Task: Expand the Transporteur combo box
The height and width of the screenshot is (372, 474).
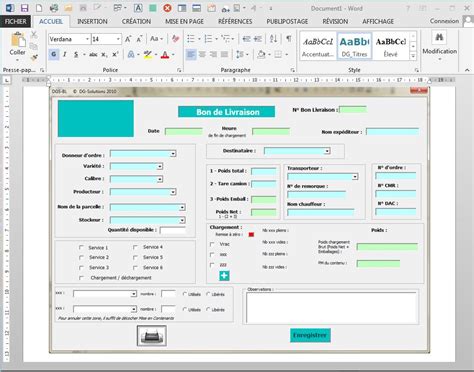Action: tap(355, 177)
